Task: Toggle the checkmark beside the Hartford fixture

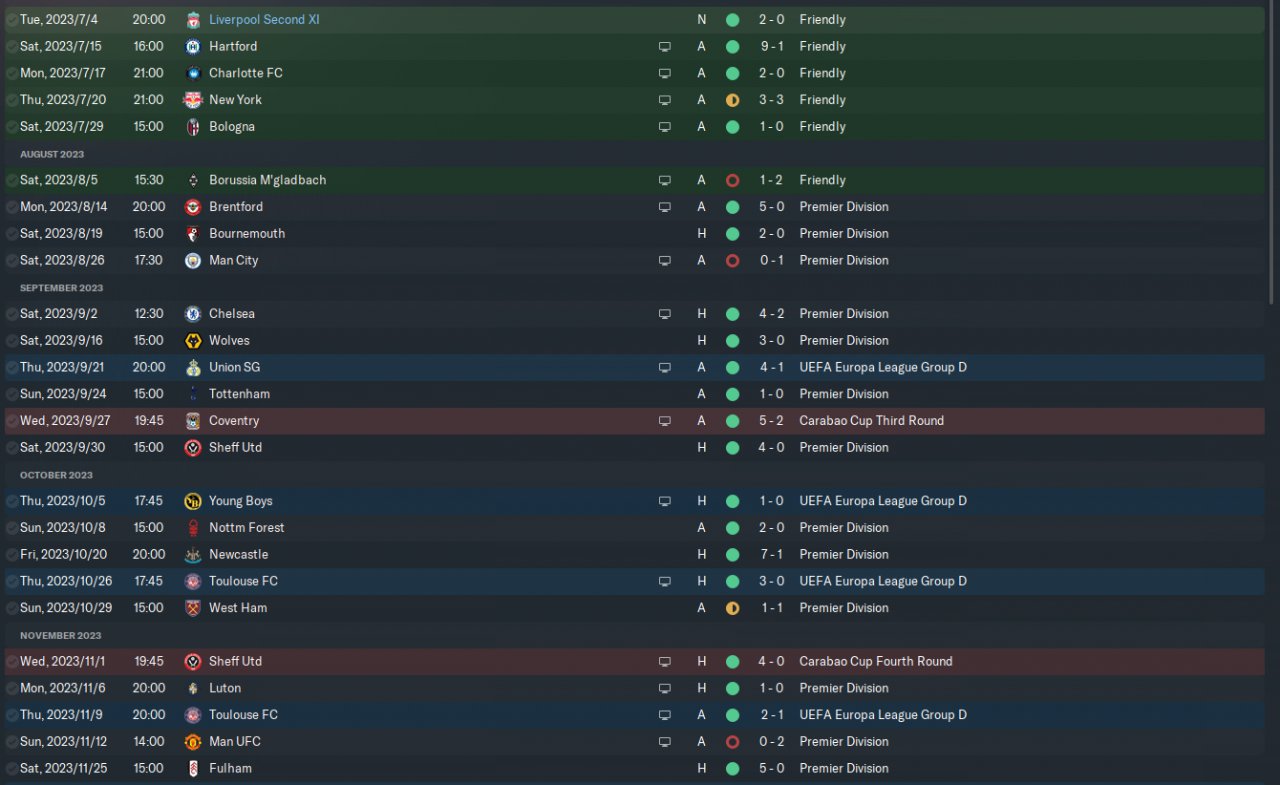Action: click(12, 47)
